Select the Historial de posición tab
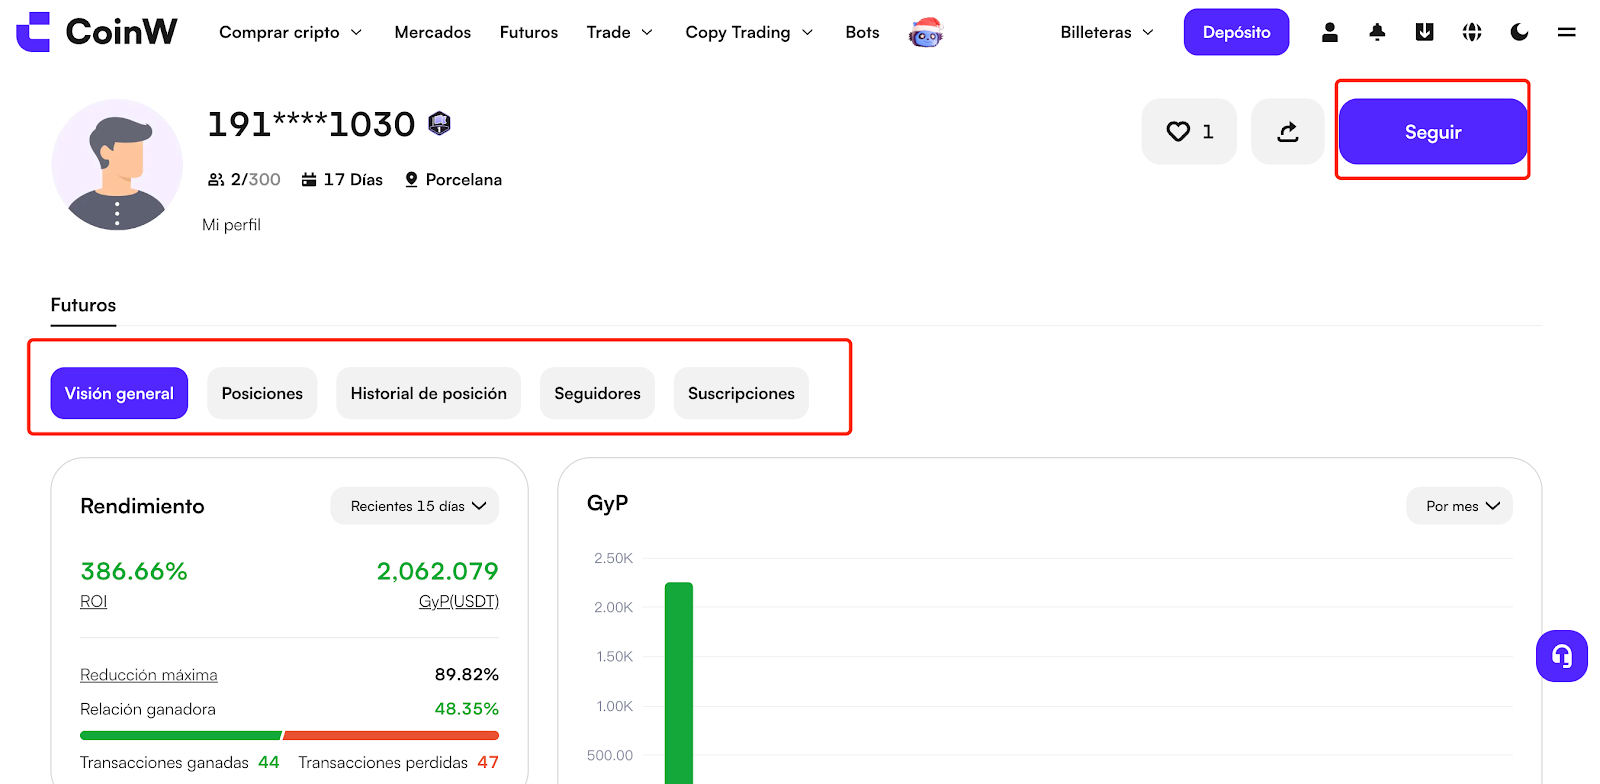 (x=428, y=393)
